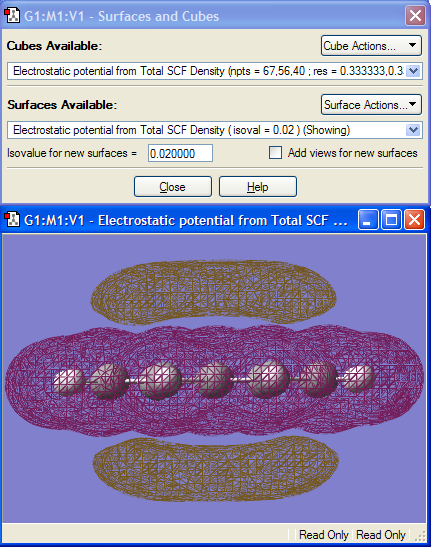Viewport: 431px width, 547px height.
Task: Enable Add views for new surfaces
Action: click(x=275, y=153)
